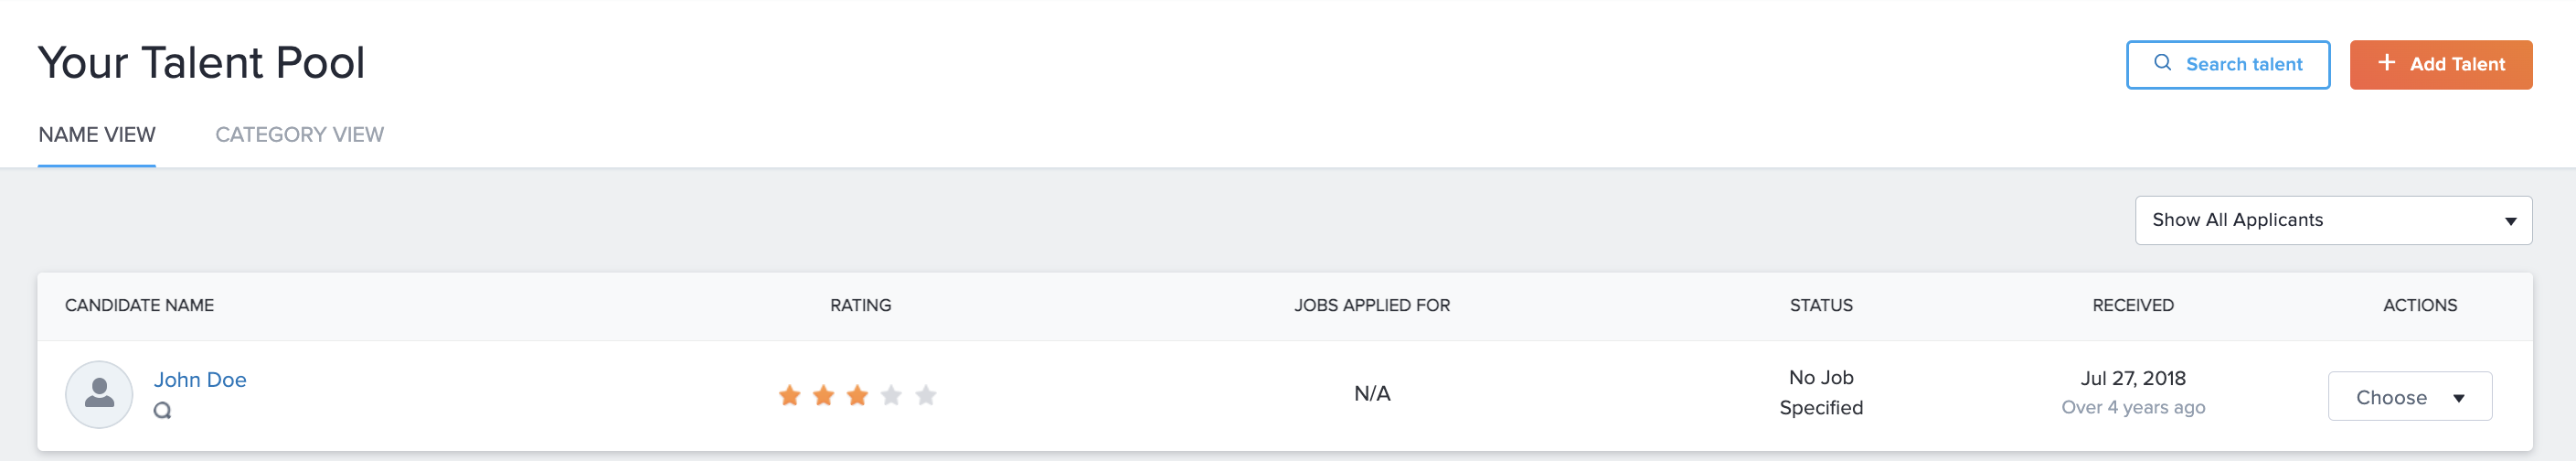Screen dimensions: 2576x461
Task: Click the arrow on Show All Applicants
Action: click(2510, 222)
